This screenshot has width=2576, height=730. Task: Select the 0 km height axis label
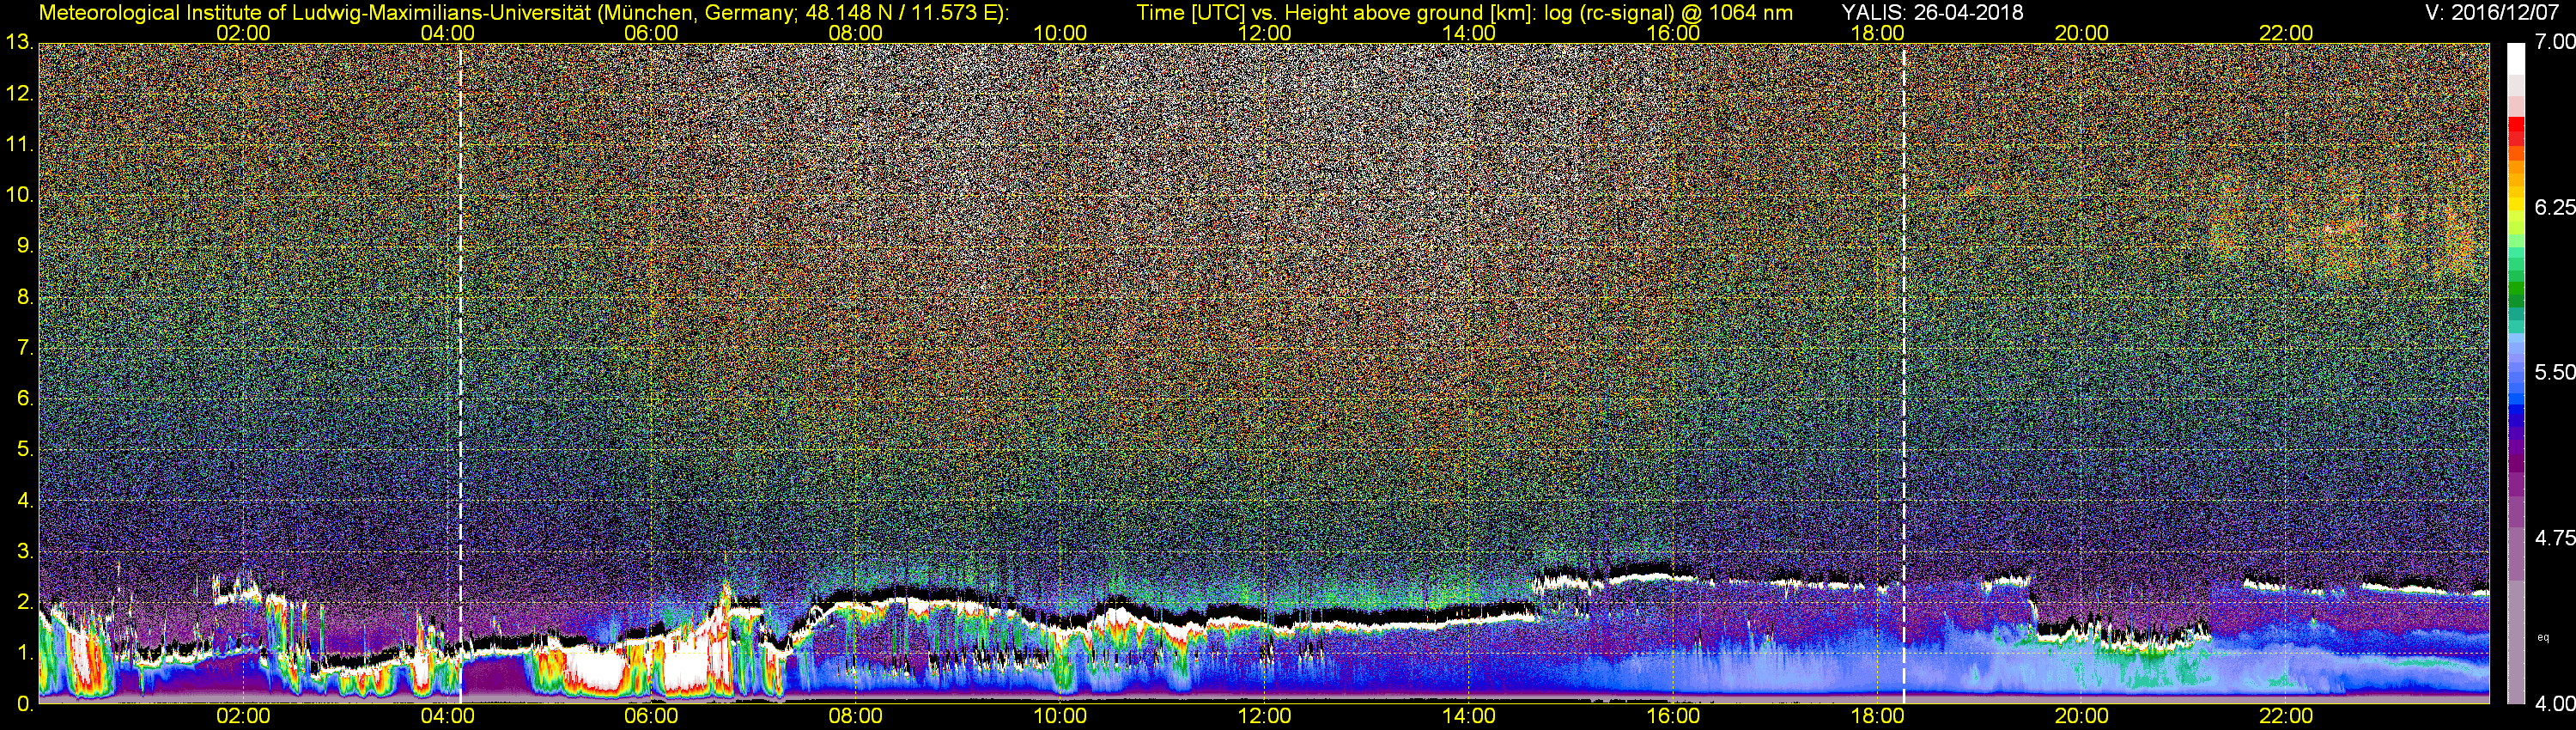pos(24,704)
